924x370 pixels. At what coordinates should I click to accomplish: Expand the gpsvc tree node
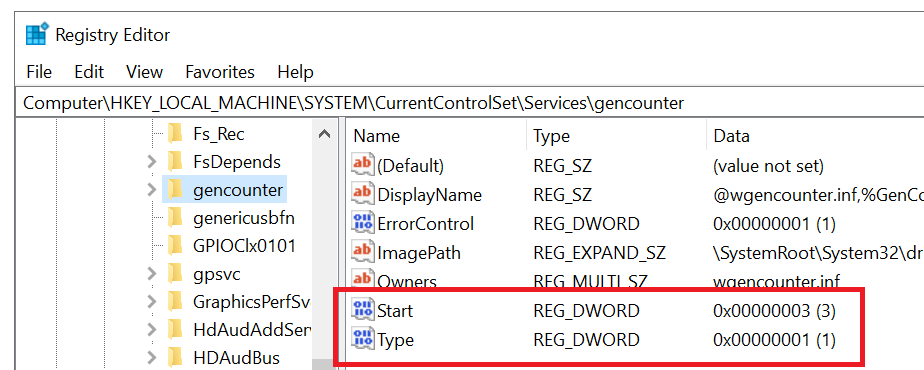click(151, 273)
